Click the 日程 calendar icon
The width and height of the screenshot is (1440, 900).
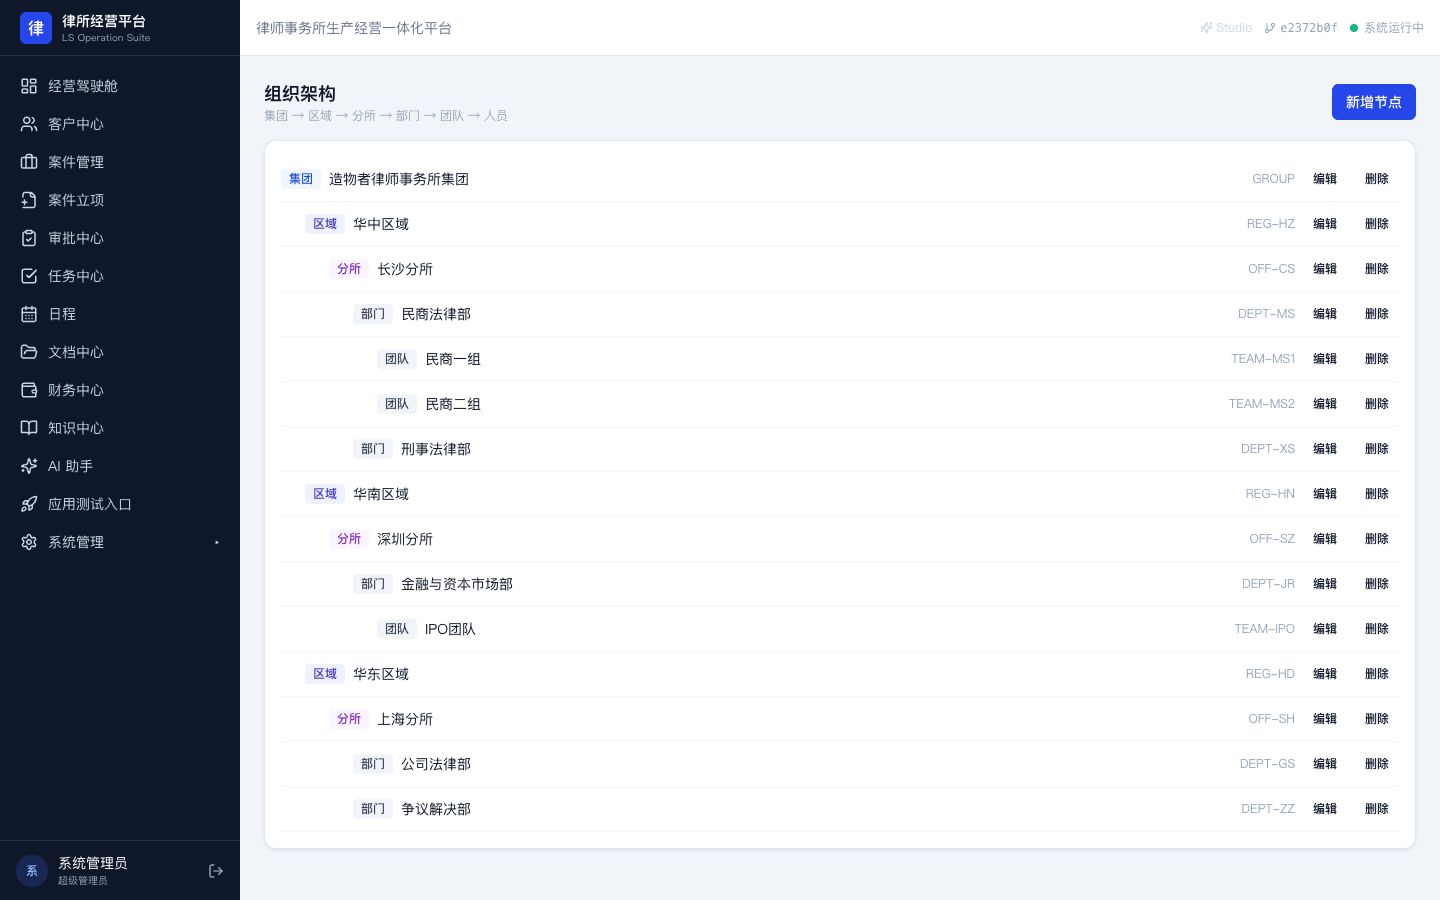[x=29, y=314]
